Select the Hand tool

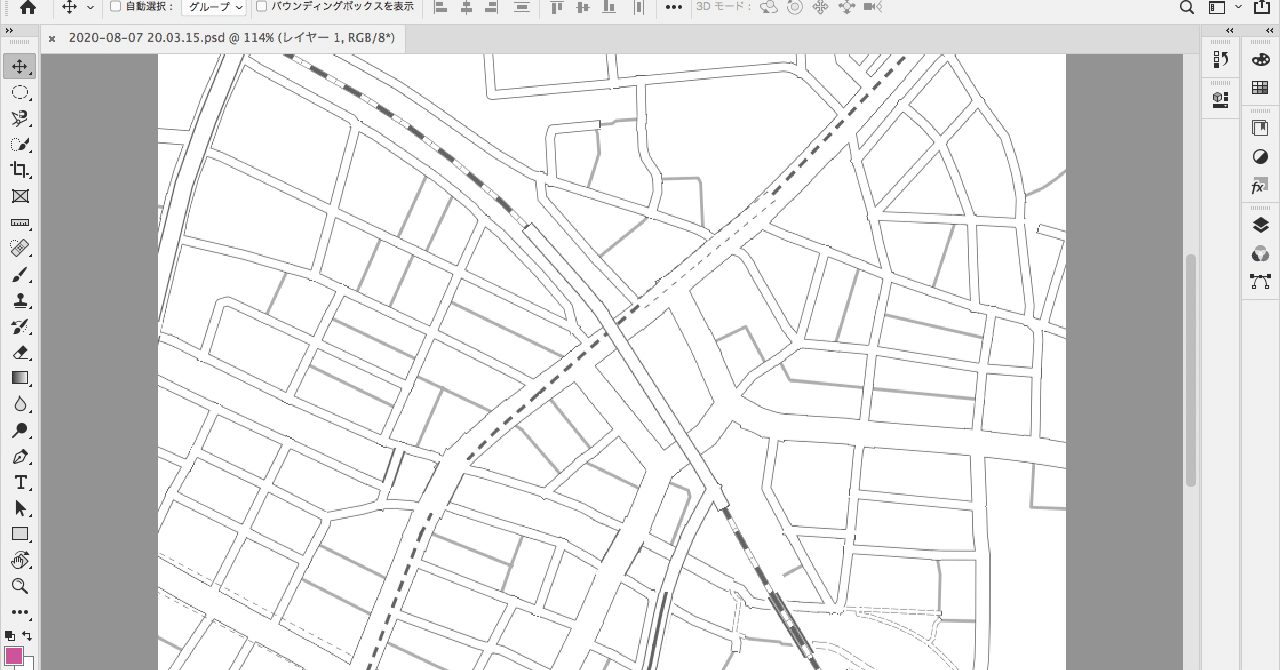click(19, 560)
